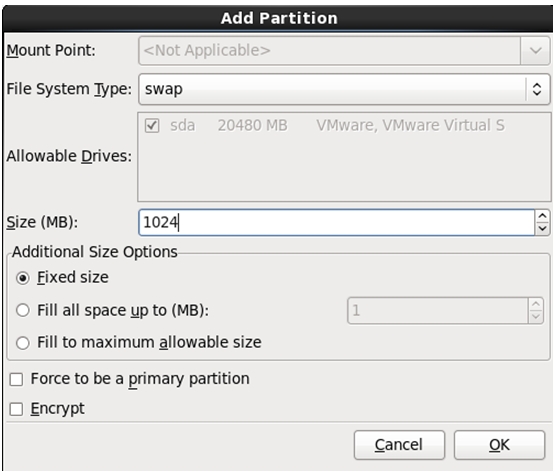555x476 pixels.
Task: Toggle the sda drive checkbox
Action: [152, 126]
